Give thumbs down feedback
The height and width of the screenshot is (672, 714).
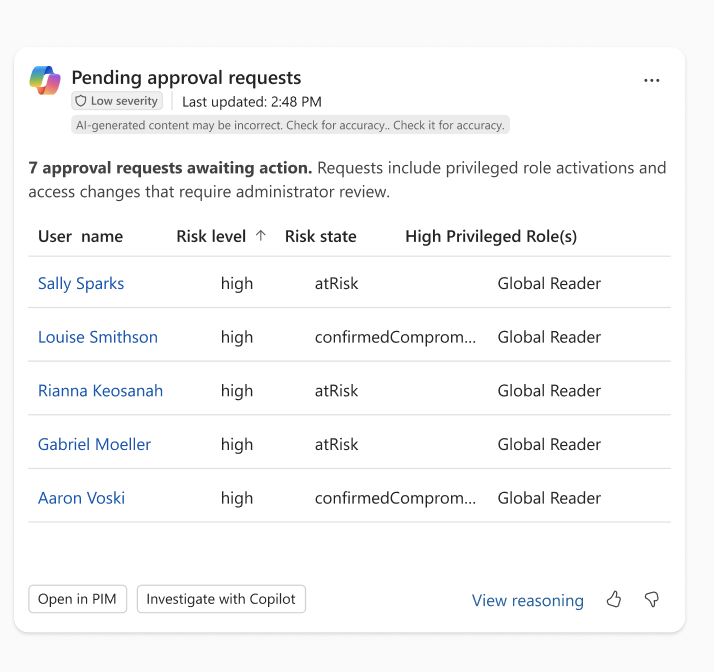coord(652,600)
